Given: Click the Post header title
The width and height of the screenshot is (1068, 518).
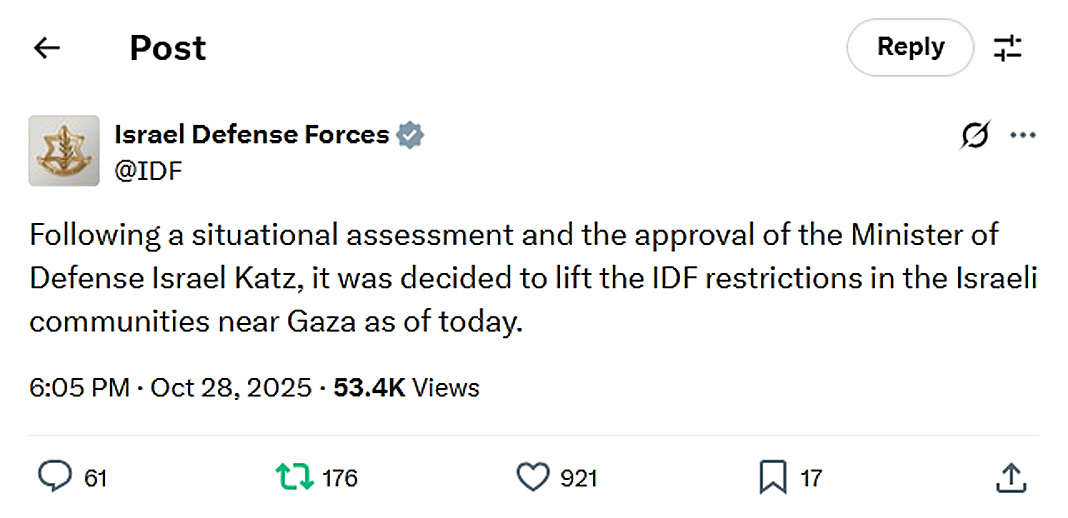Looking at the screenshot, I should (x=168, y=47).
